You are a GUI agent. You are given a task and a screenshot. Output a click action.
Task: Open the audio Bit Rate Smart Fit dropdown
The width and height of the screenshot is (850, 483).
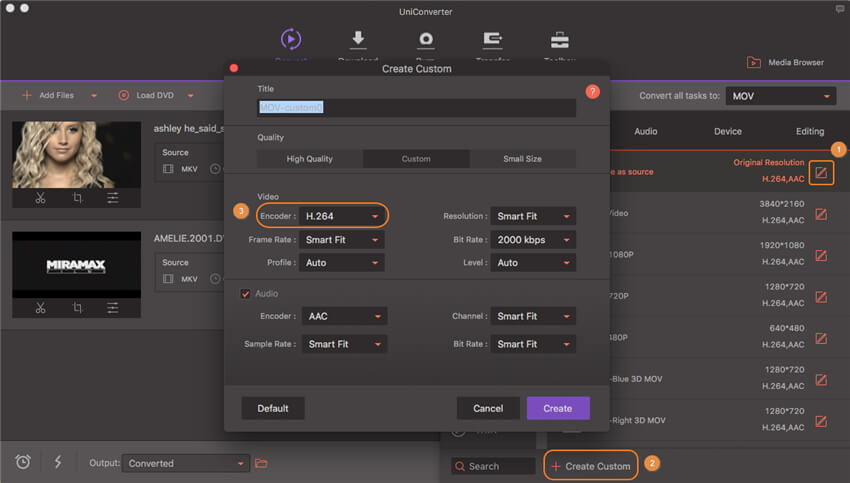point(533,344)
